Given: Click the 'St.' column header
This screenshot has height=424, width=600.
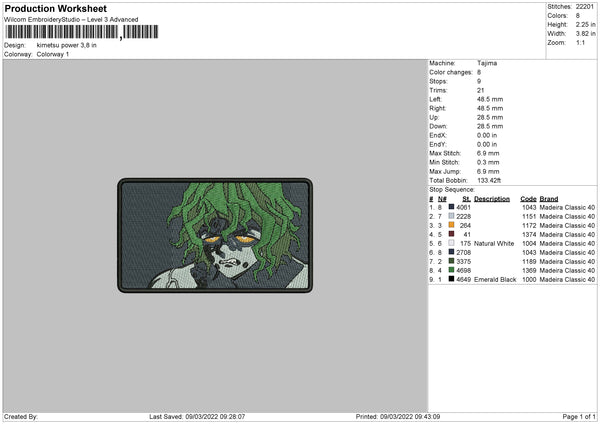Looking at the screenshot, I should [x=466, y=199].
